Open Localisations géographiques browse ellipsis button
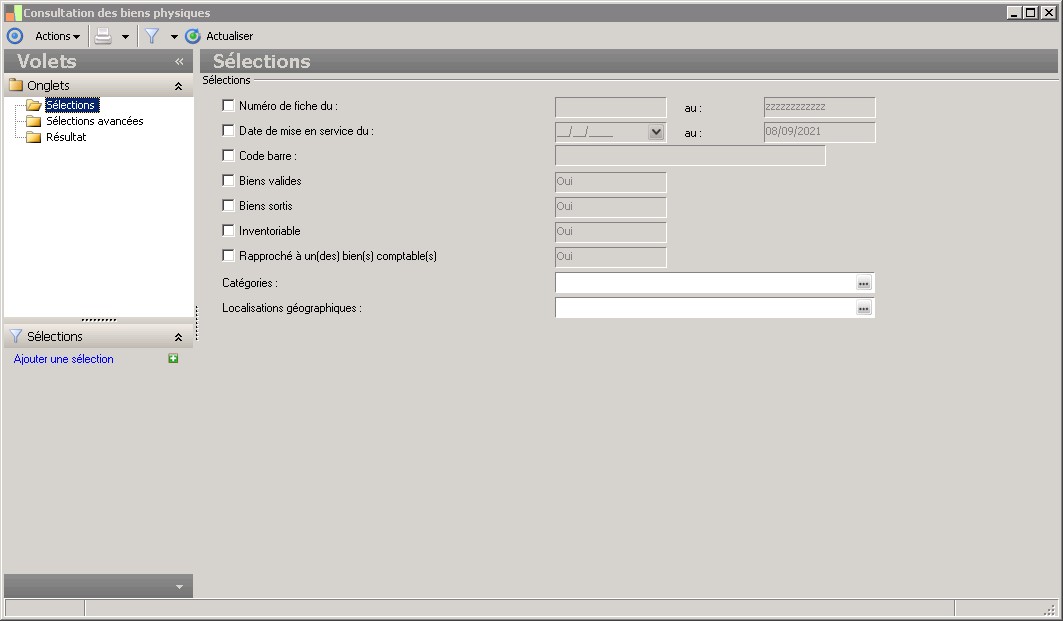 pos(864,308)
